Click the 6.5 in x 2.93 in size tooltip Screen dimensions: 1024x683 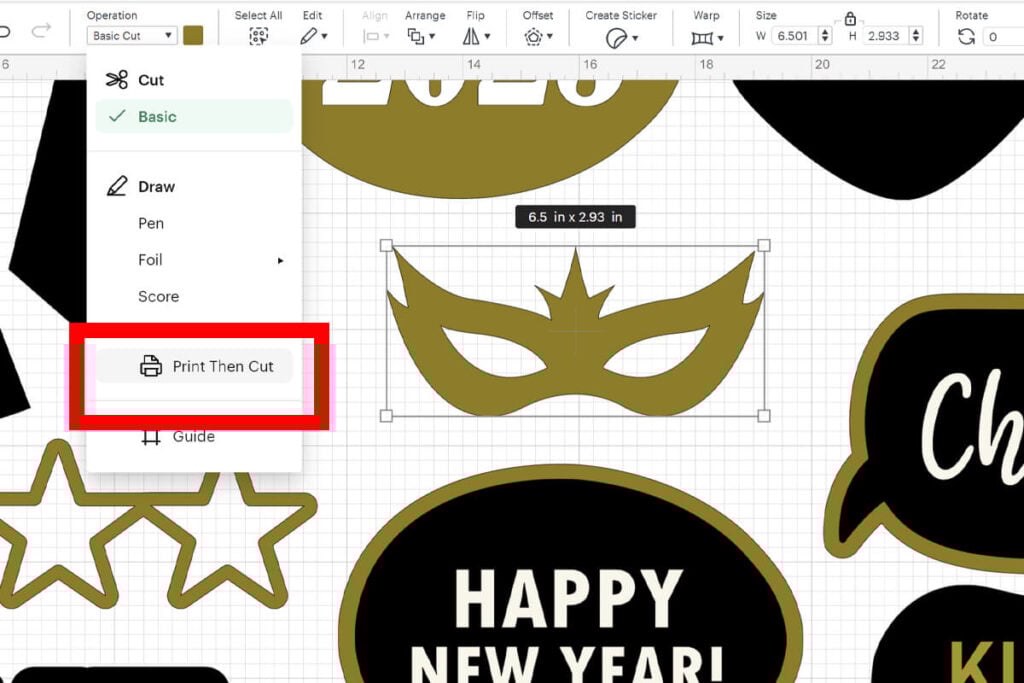pos(575,217)
